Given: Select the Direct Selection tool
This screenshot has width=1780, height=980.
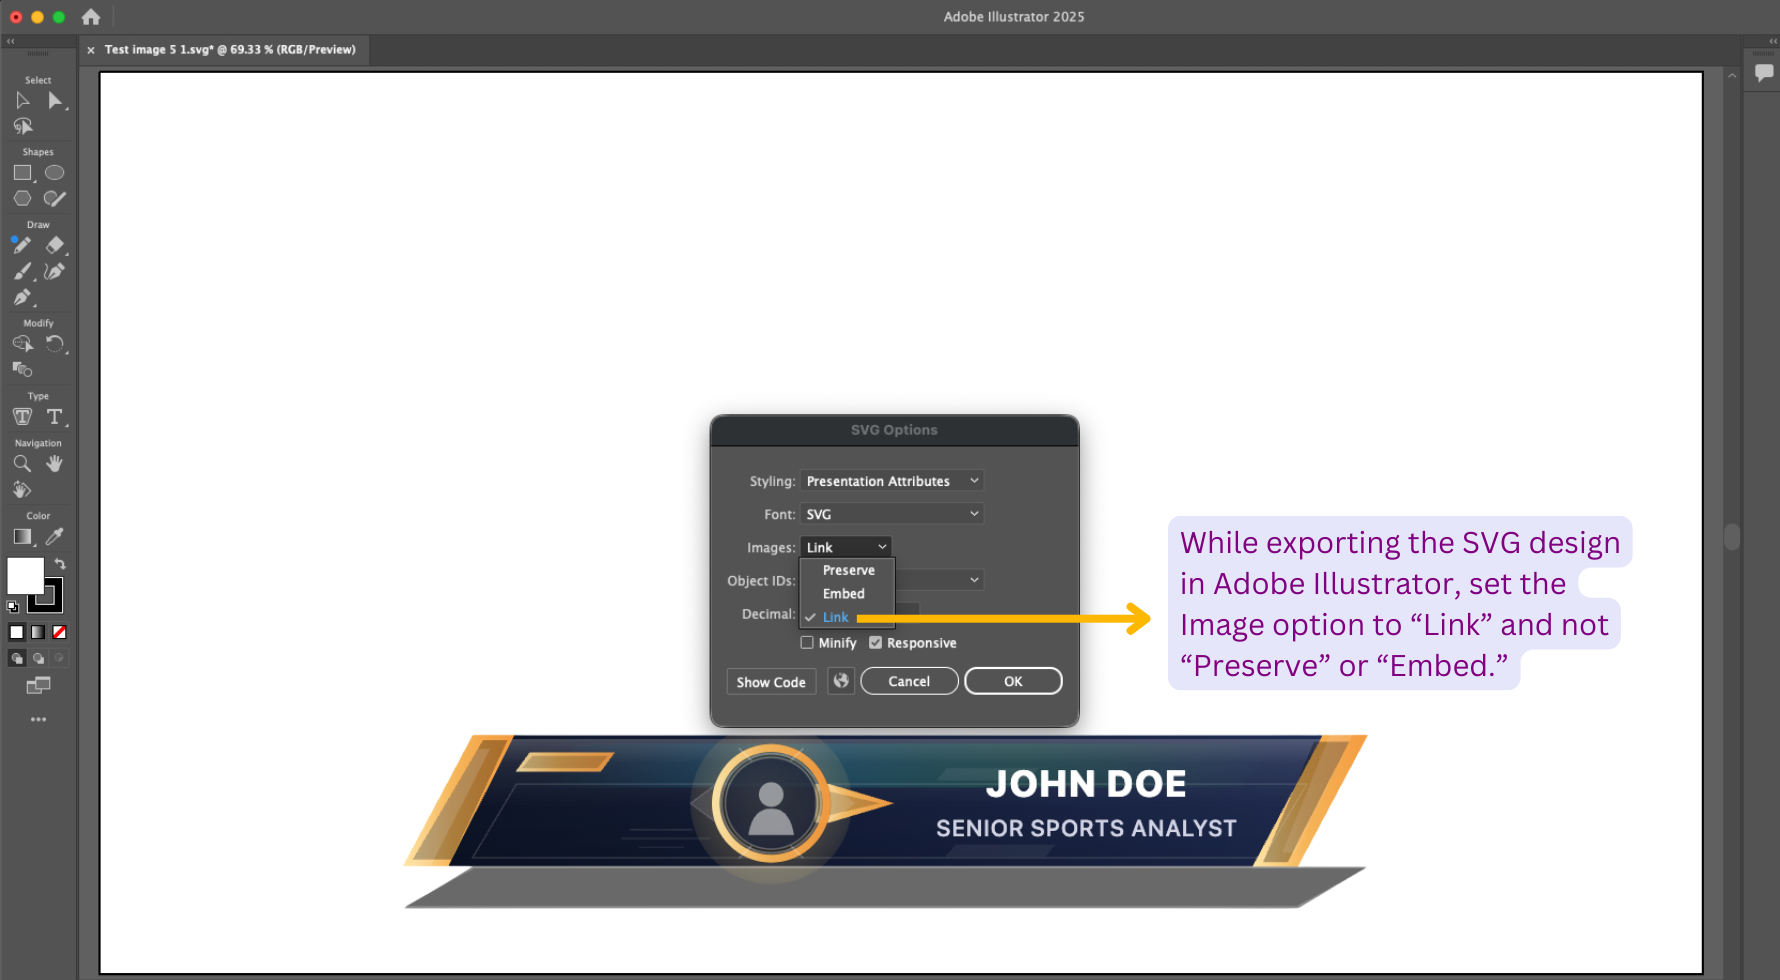Looking at the screenshot, I should point(54,100).
